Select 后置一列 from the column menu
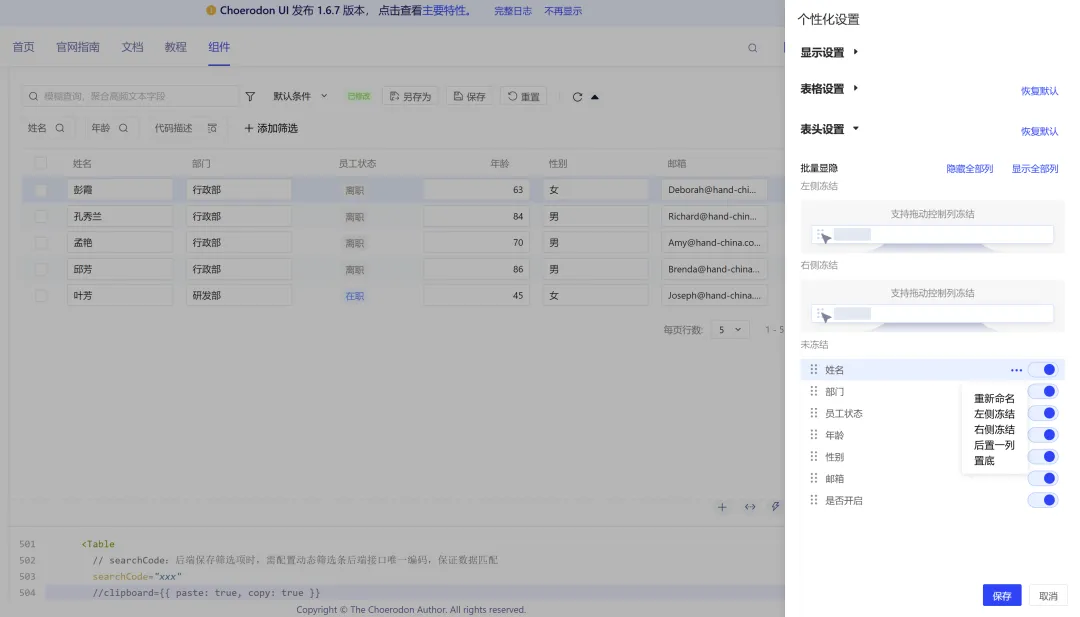 (x=994, y=445)
